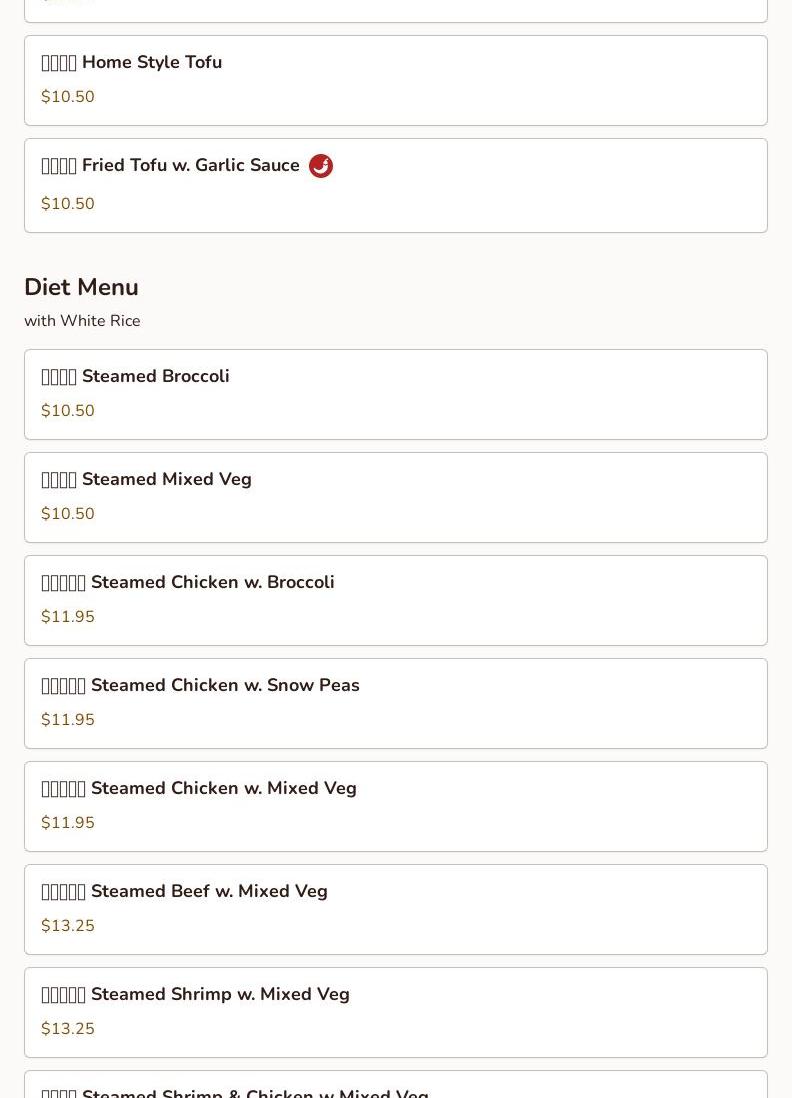Click the "with White Rice" subtitle
The height and width of the screenshot is (1098, 792).
[x=82, y=321]
